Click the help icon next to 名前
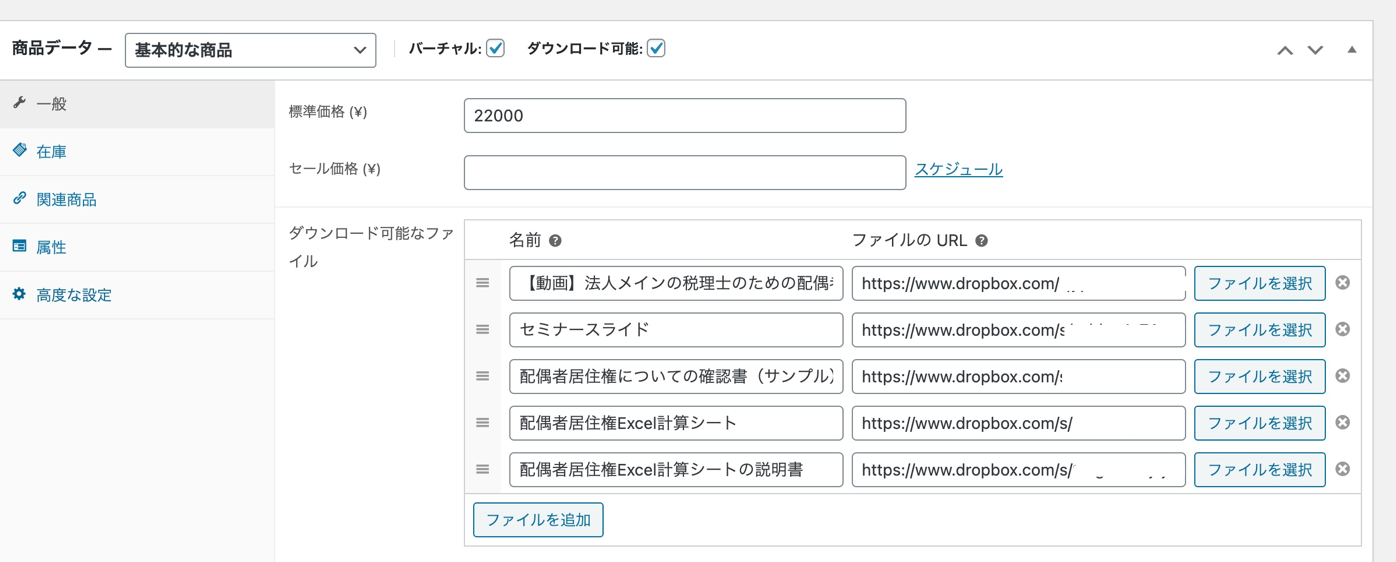Screen dimensions: 1396x562 coord(555,241)
